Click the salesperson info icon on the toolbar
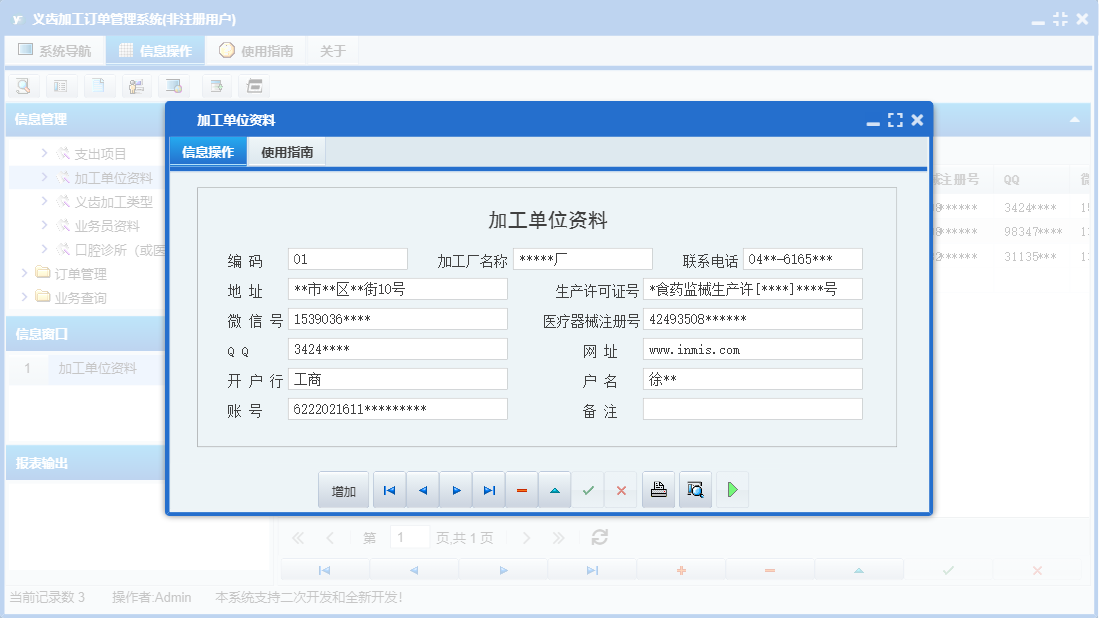 point(136,86)
